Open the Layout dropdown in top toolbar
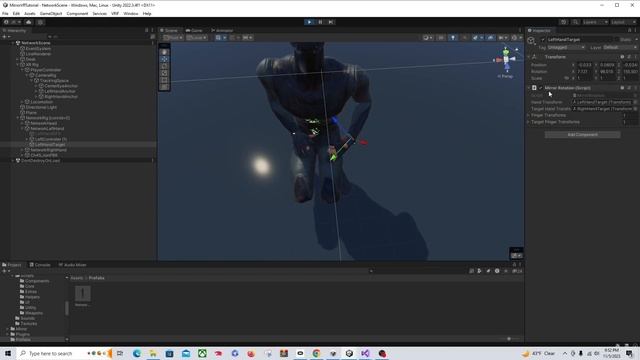Viewport: 640px width, 360px height. tap(624, 22)
